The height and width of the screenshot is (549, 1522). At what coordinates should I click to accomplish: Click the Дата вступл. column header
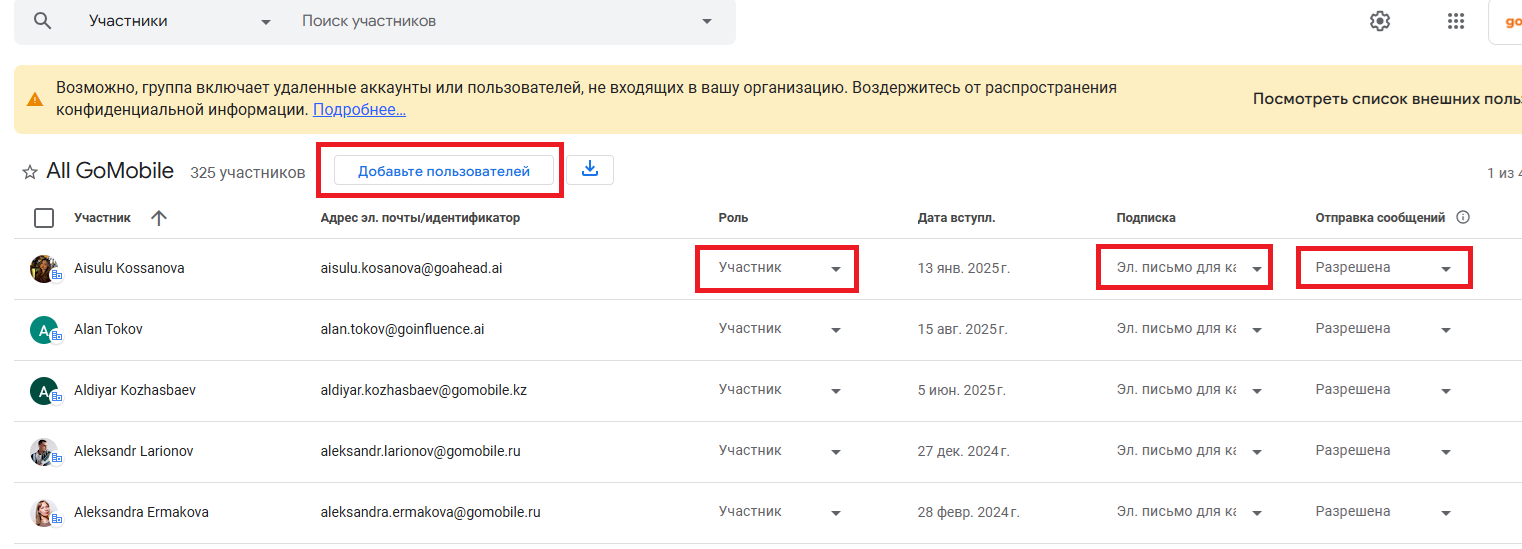(956, 218)
